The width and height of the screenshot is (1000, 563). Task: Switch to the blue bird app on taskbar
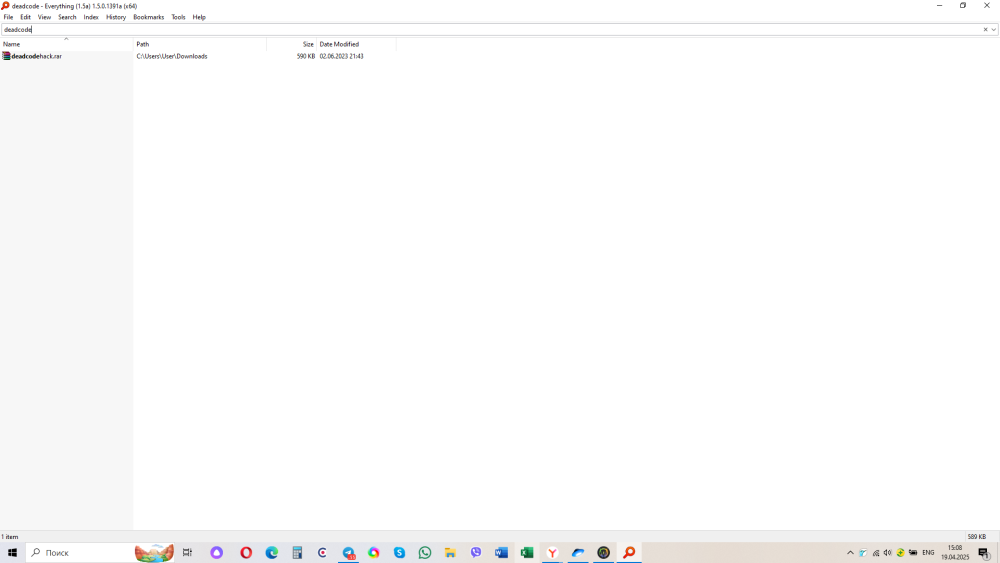[578, 553]
